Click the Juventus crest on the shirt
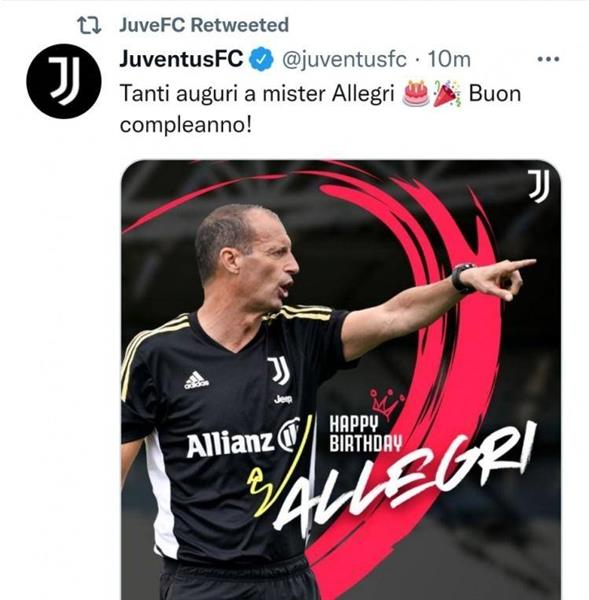Image resolution: width=589 pixels, height=600 pixels. pos(279,370)
